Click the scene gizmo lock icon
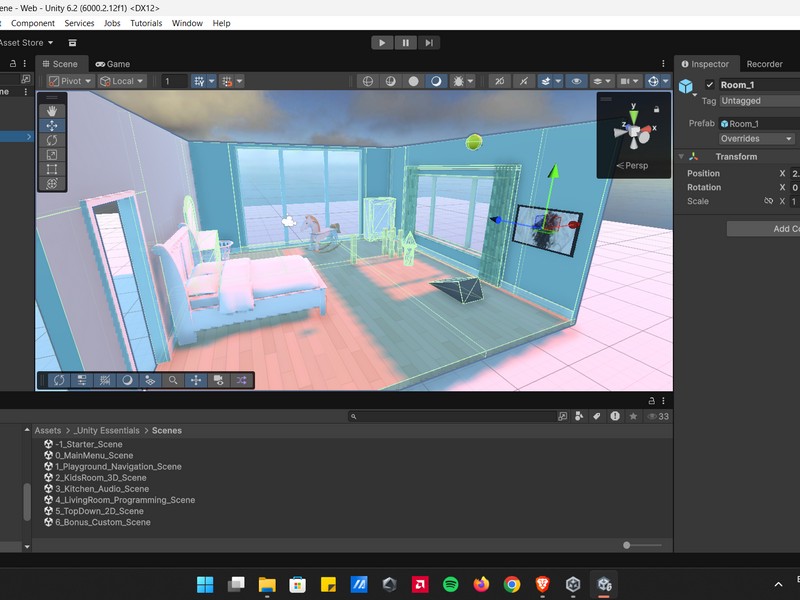 click(x=656, y=109)
